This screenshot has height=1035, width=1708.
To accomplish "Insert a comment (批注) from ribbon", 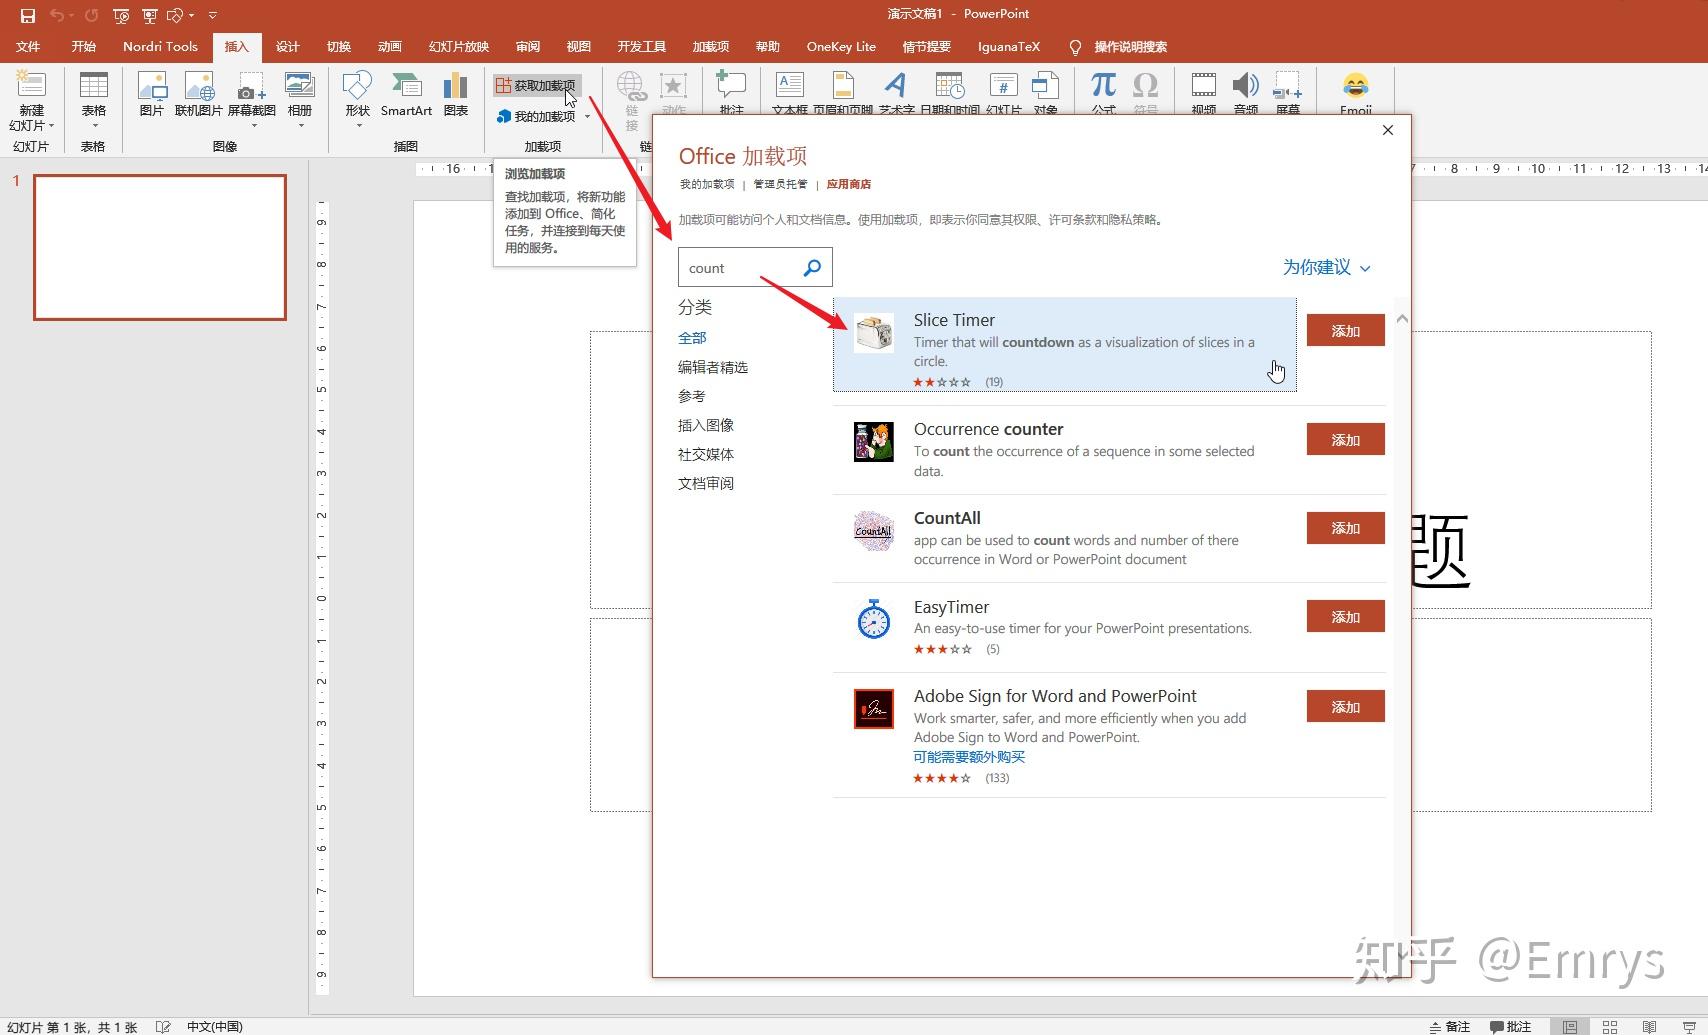I will coord(731,86).
